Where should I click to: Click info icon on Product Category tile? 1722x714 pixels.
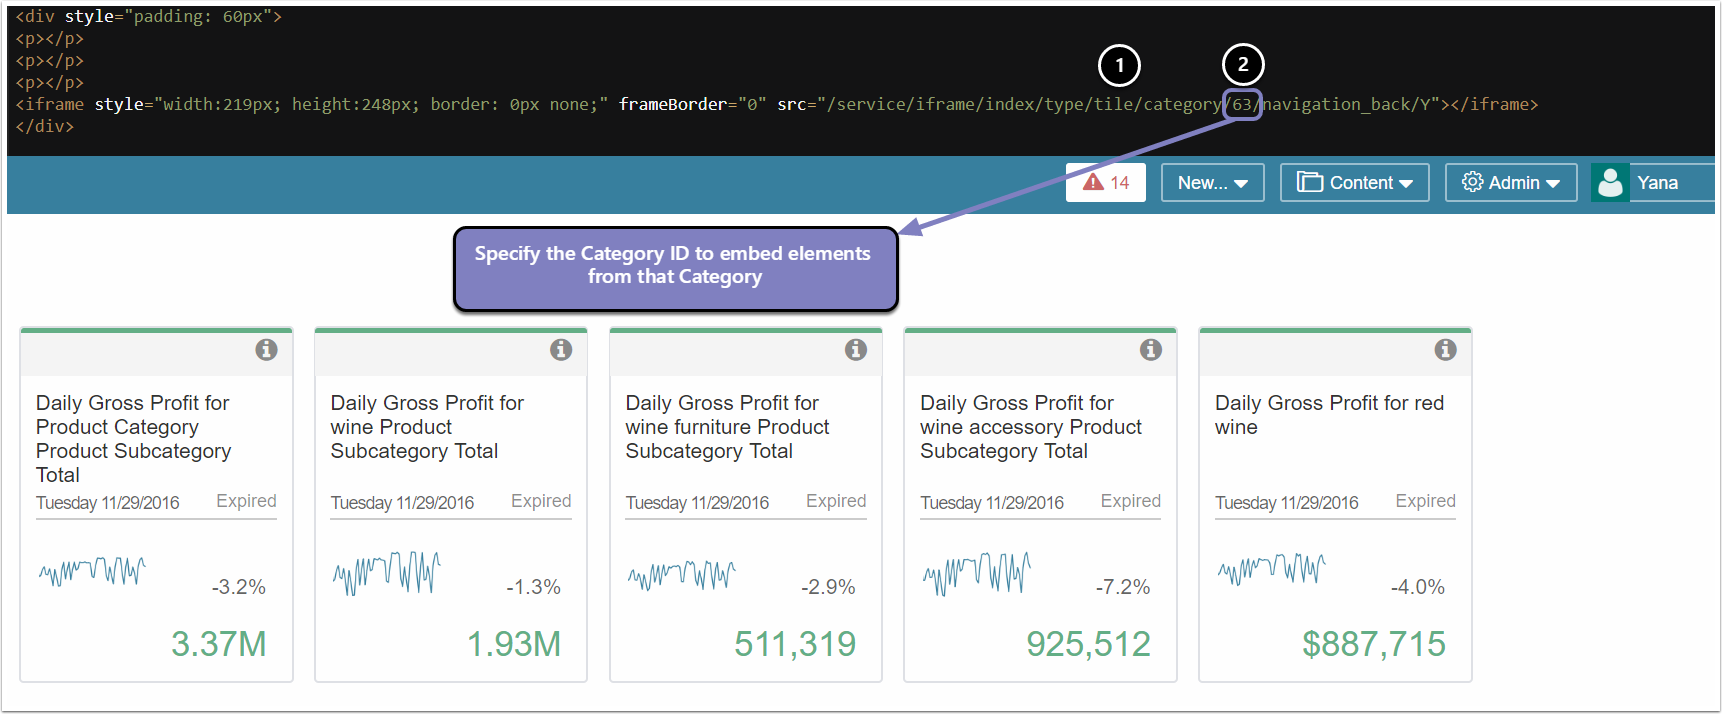pyautogui.click(x=266, y=350)
